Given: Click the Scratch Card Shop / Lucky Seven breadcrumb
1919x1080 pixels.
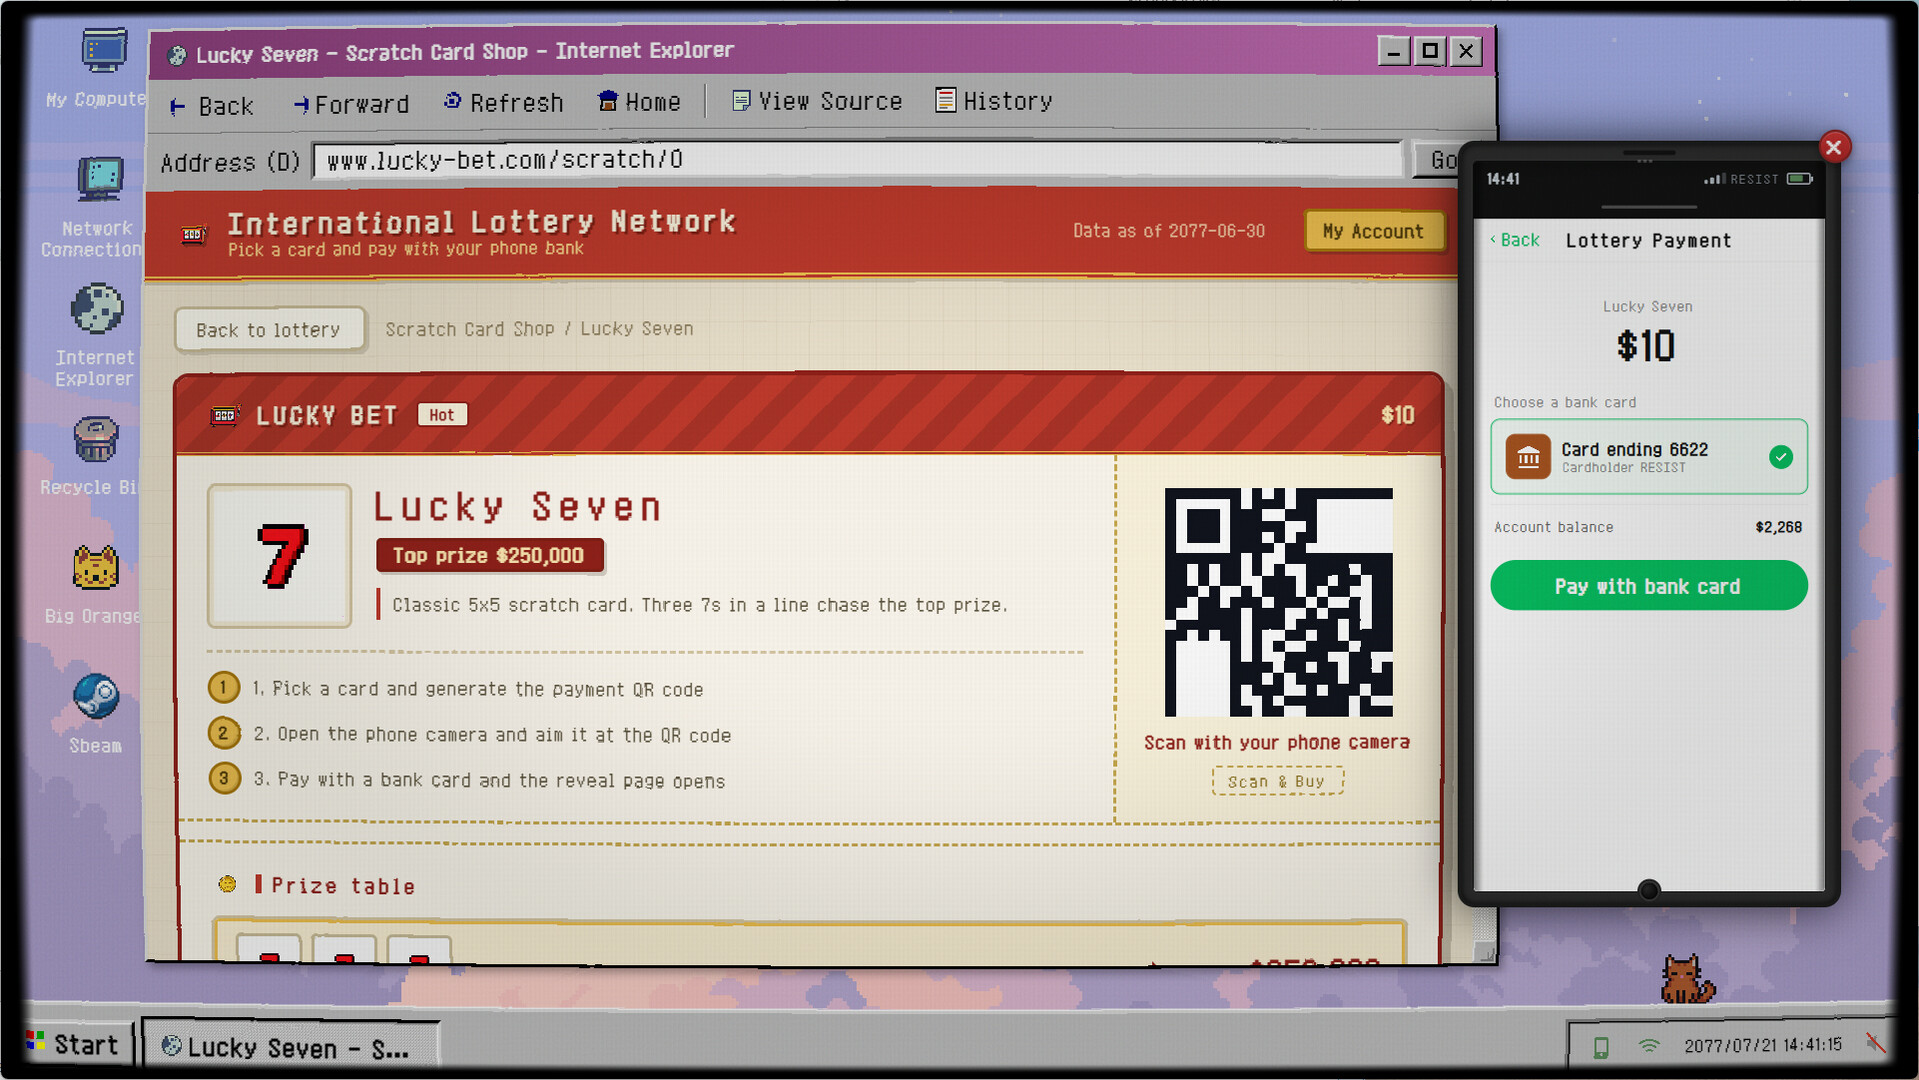Looking at the screenshot, I should pos(539,329).
